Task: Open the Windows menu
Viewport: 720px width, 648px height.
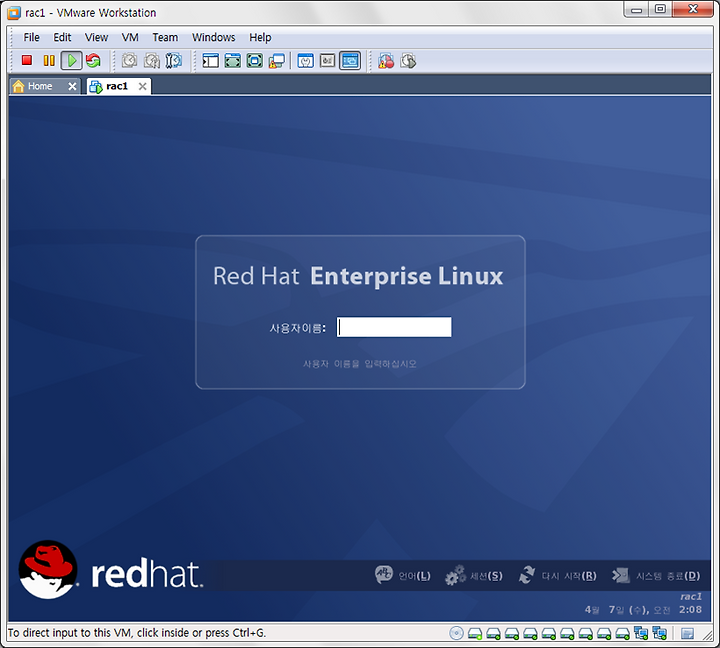Action: [214, 37]
